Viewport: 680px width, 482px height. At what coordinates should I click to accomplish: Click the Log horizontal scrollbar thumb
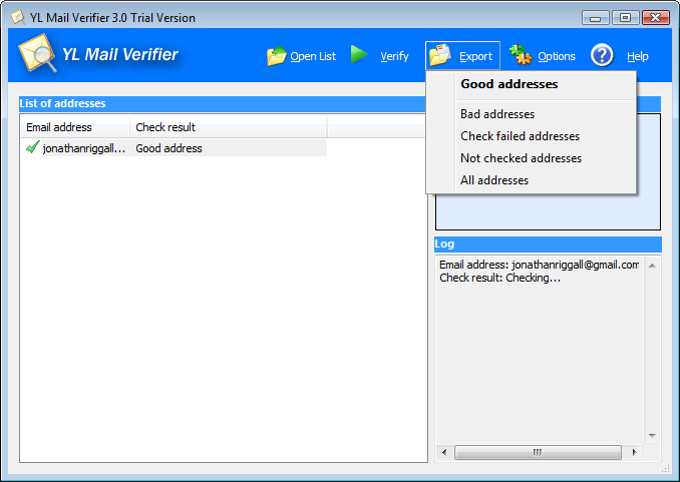click(x=537, y=452)
